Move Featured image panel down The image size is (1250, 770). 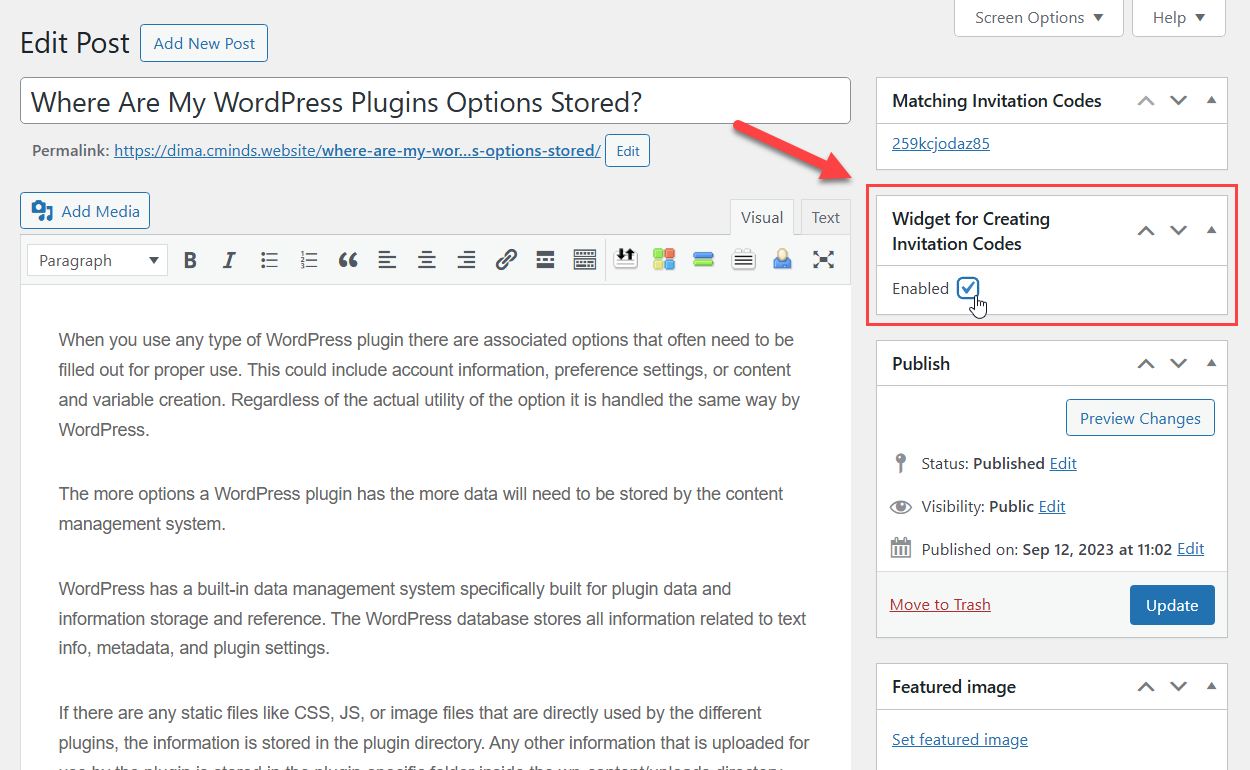click(1179, 687)
